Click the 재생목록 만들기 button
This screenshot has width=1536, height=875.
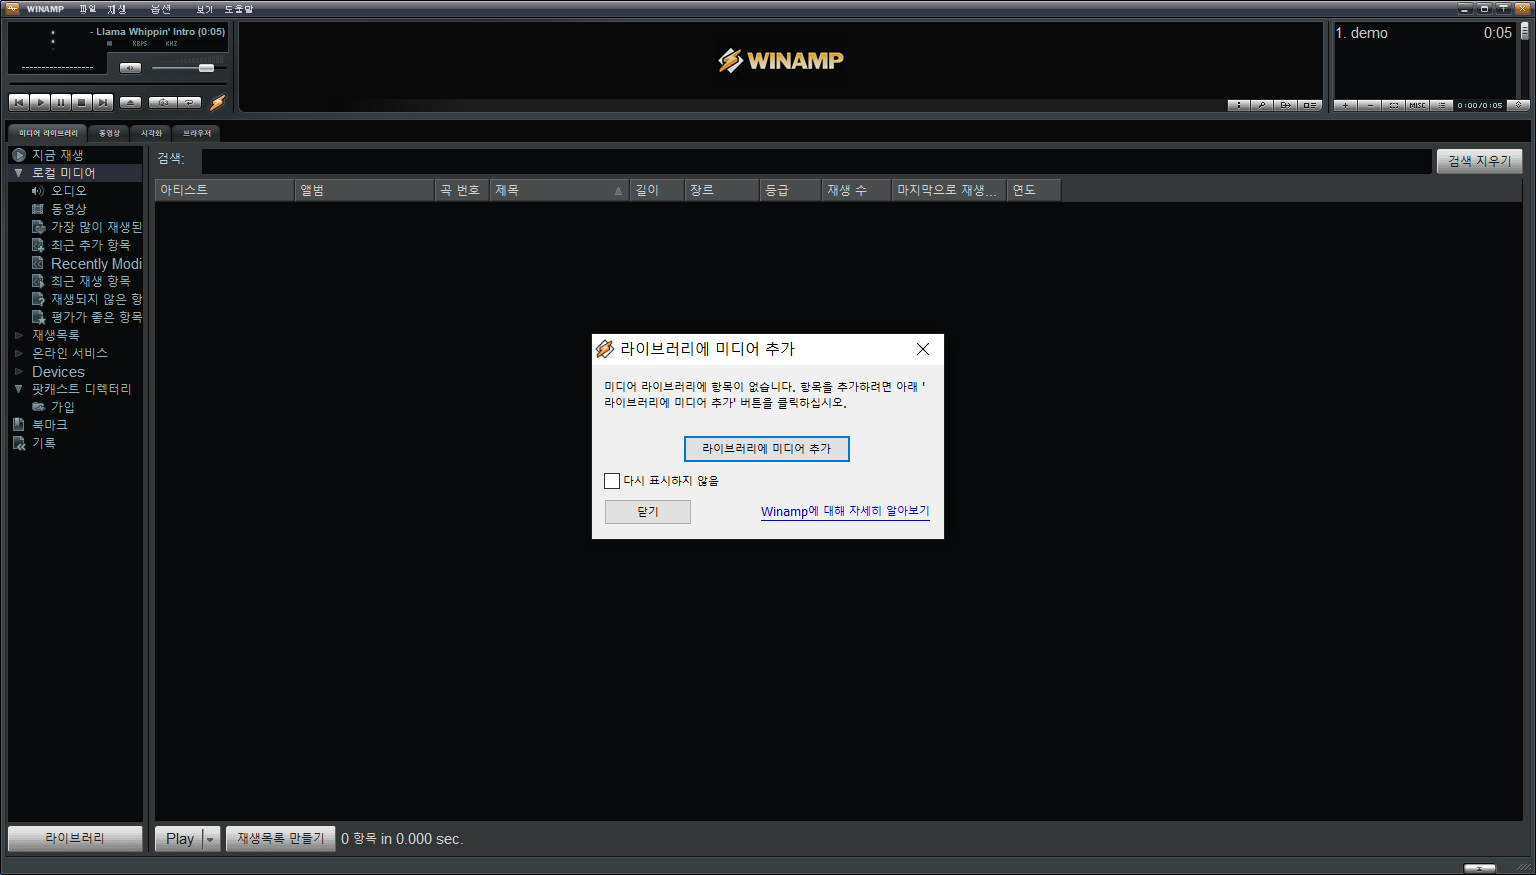(x=280, y=839)
